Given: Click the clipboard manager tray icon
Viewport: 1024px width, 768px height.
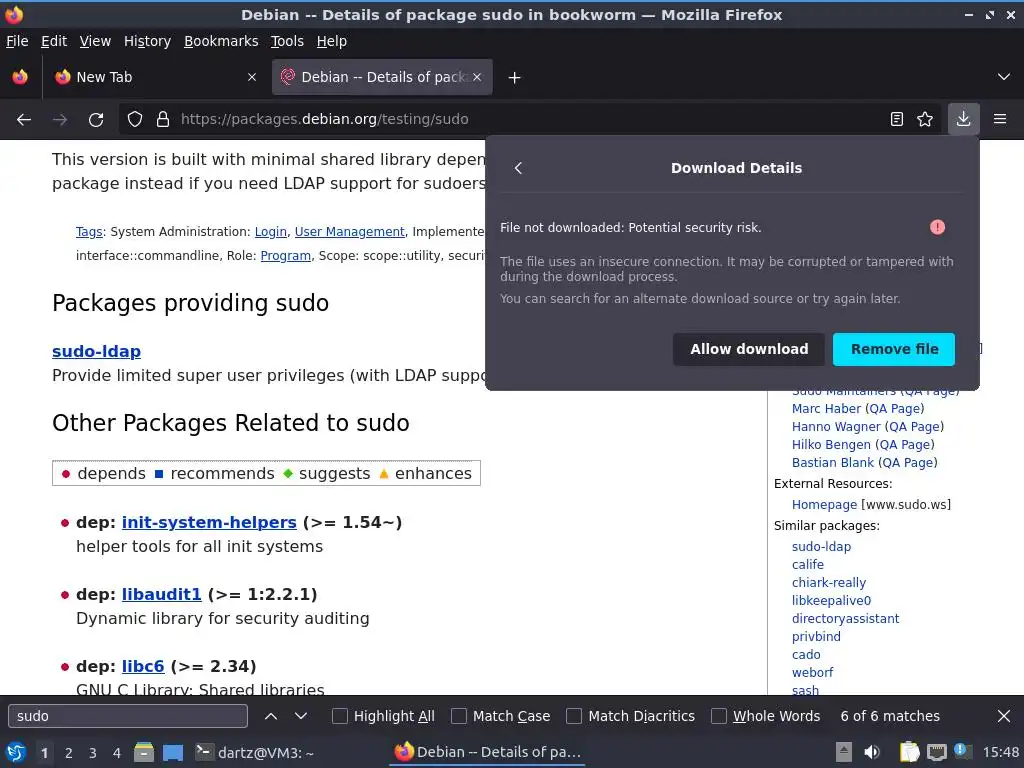Looking at the screenshot, I should click(x=909, y=752).
